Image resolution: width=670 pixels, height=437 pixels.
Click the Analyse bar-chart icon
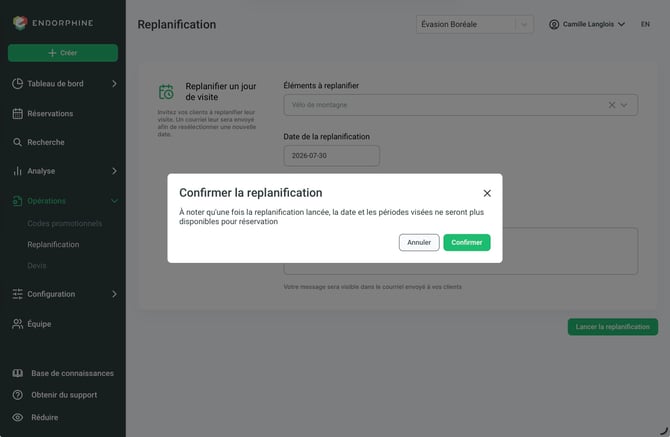click(x=18, y=171)
